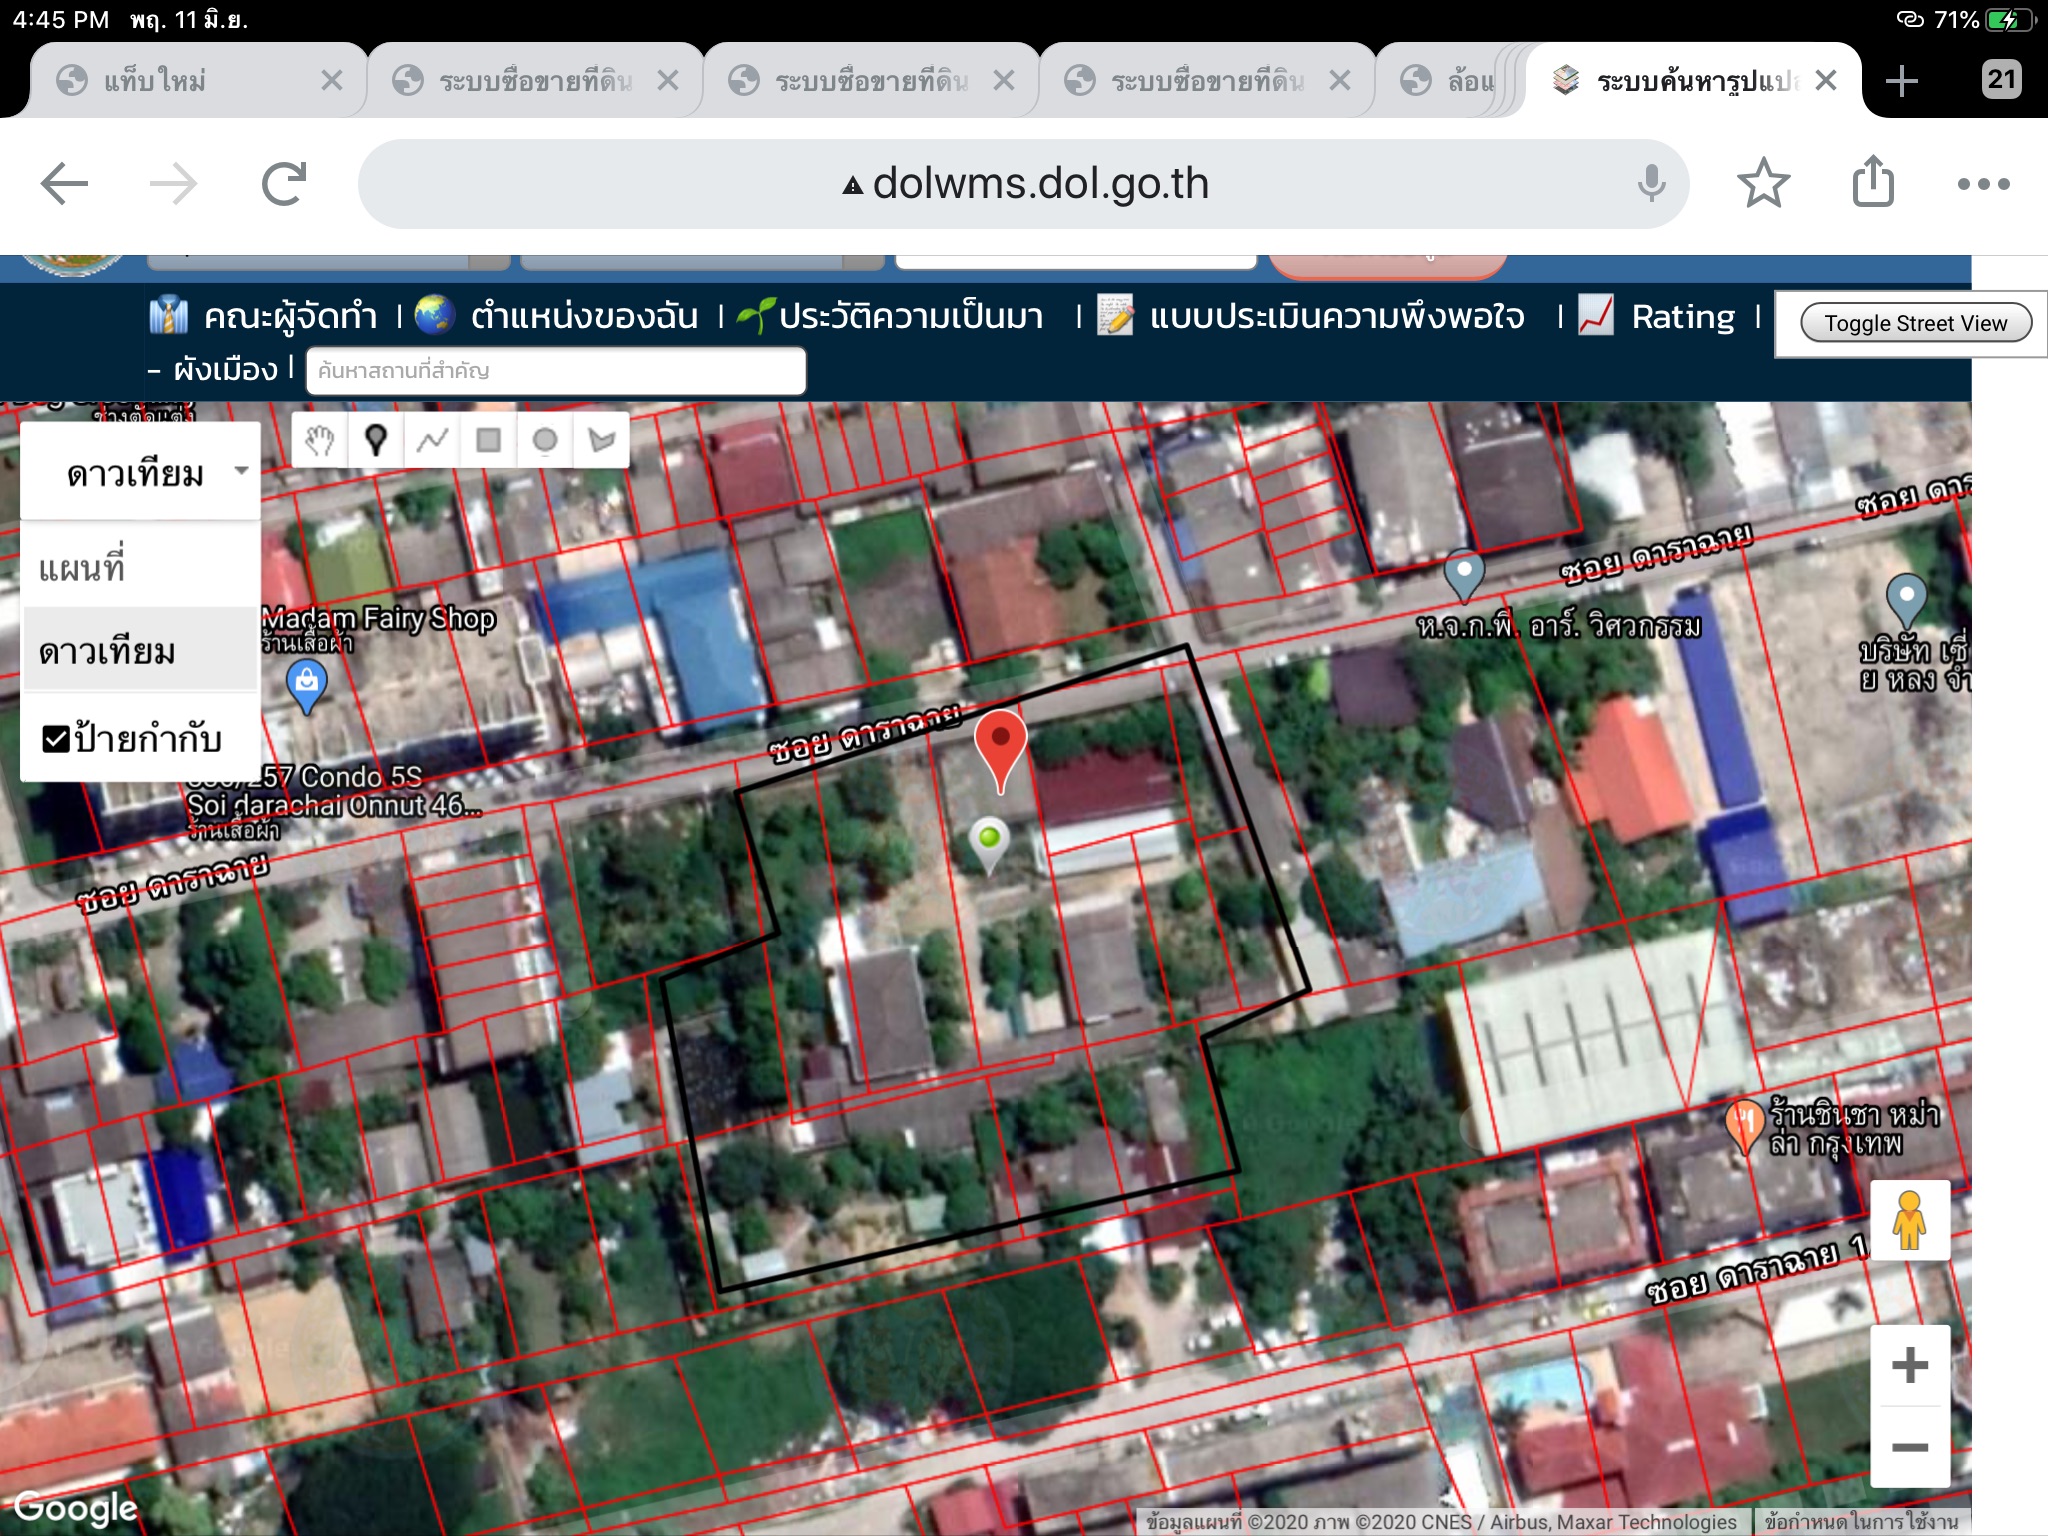Select the marker drawing tool
This screenshot has width=2048, height=1536.
(376, 440)
